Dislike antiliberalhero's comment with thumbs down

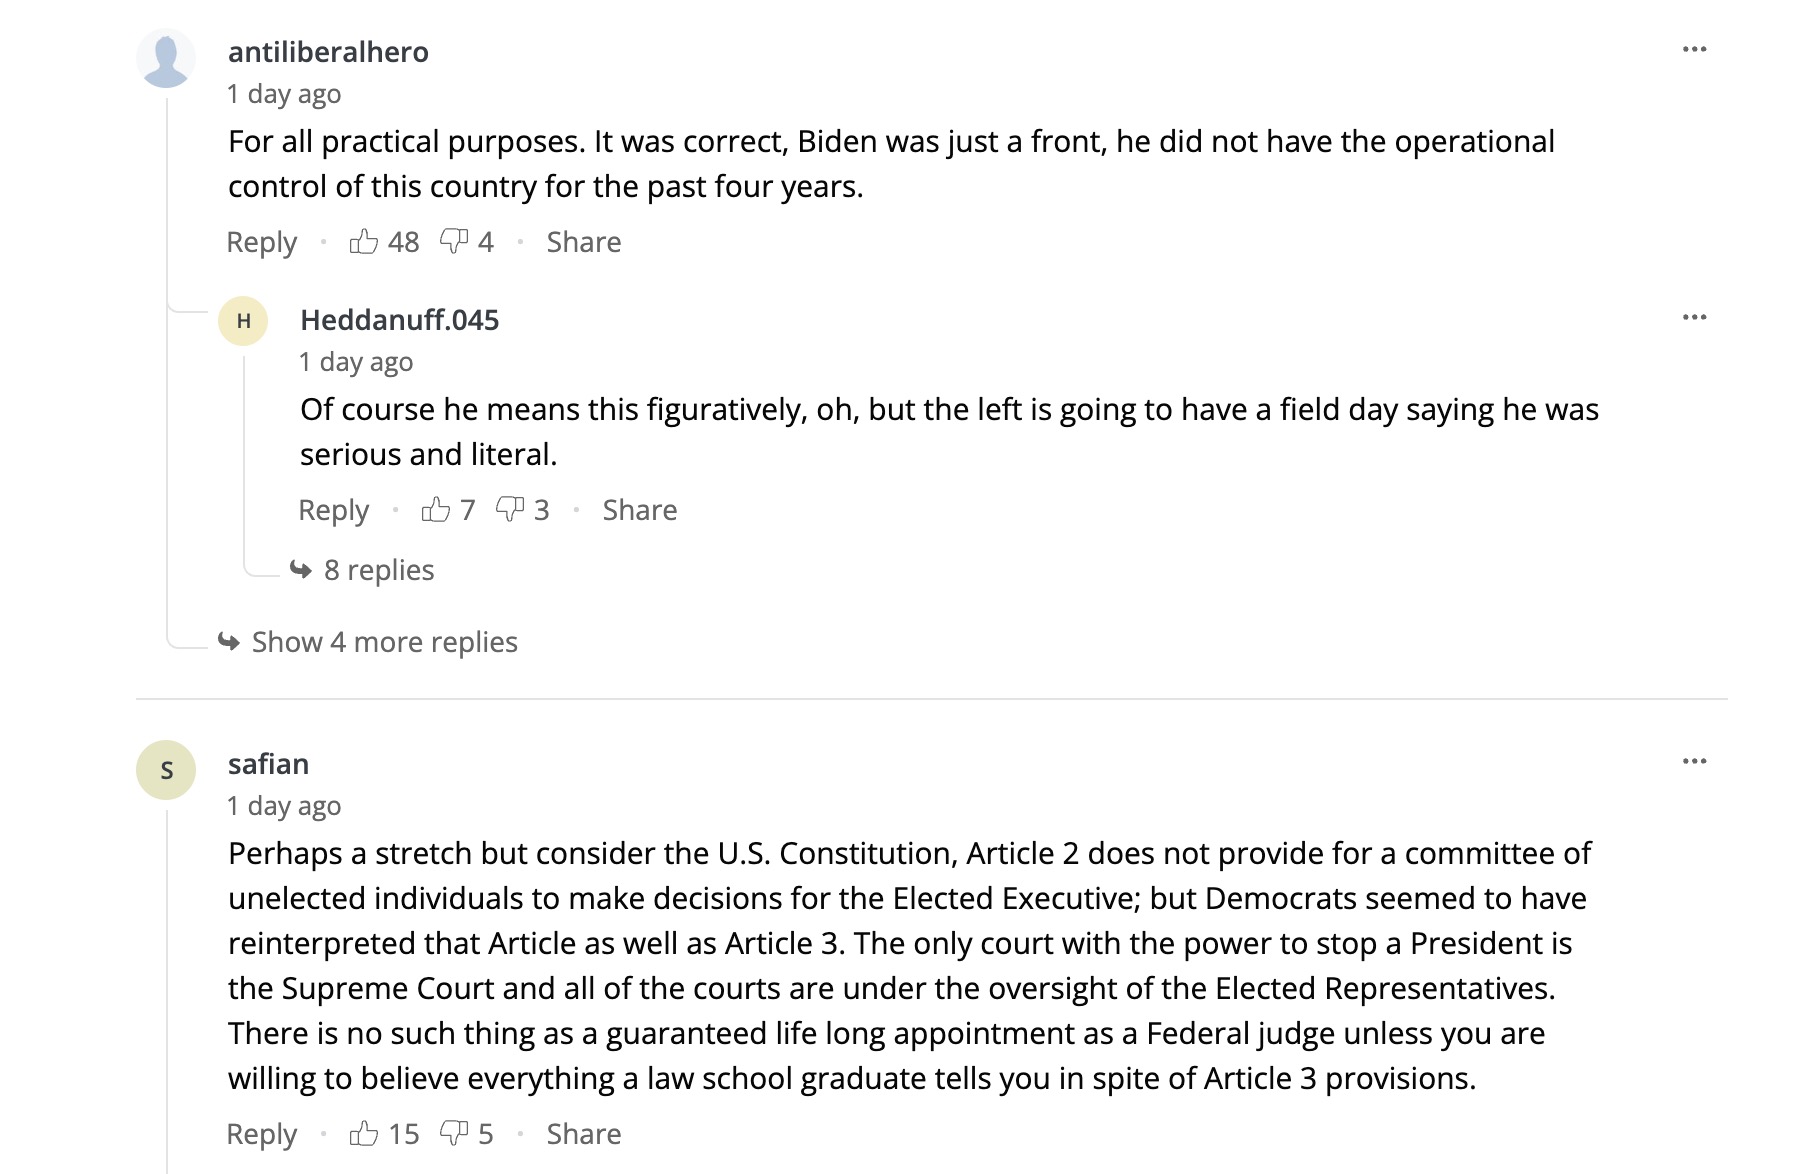click(x=454, y=242)
